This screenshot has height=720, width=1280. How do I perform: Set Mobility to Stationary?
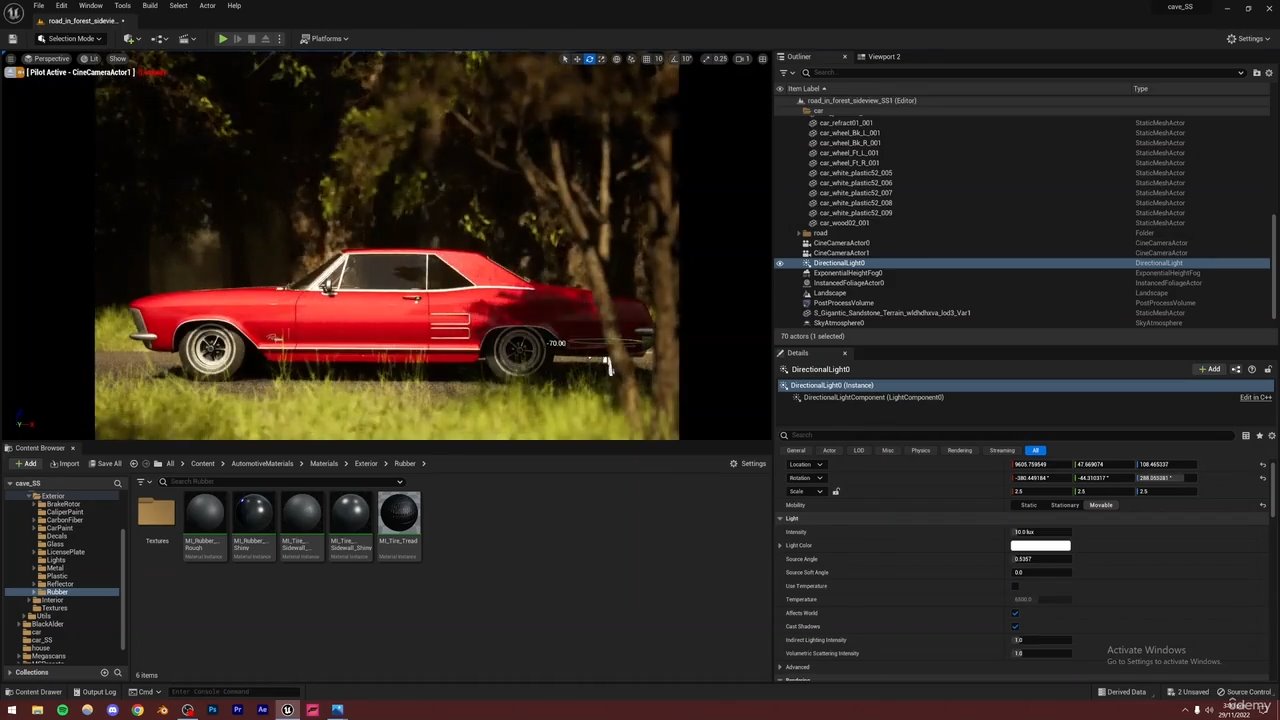[x=1065, y=505]
